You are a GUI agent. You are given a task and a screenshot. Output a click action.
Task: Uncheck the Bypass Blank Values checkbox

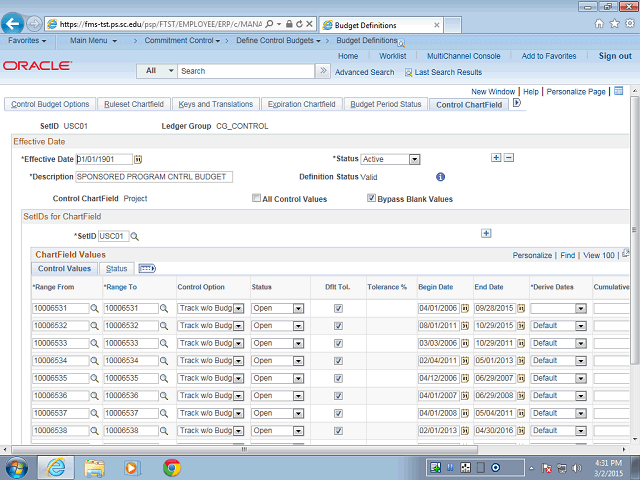pos(371,199)
